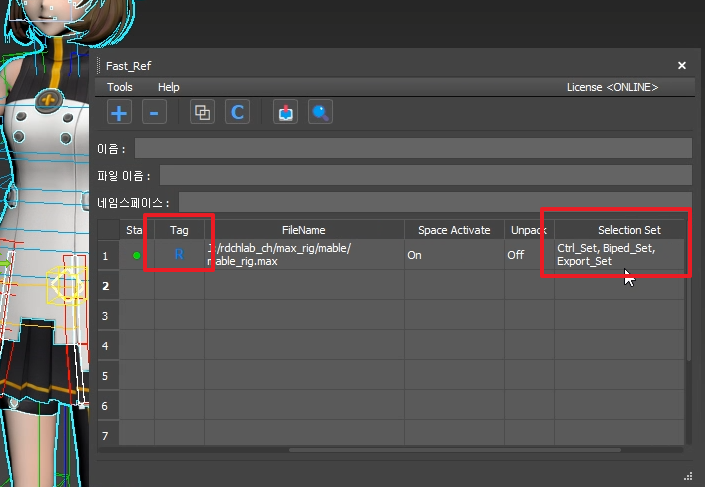Toggle the Space Activate On cell
Viewport: 705px width, 487px height.
[454, 255]
